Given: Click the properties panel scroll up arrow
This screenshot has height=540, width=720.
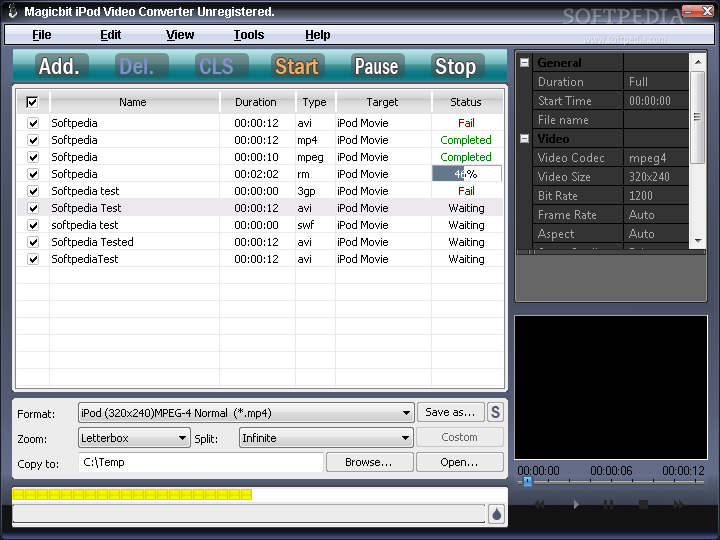Looking at the screenshot, I should [698, 62].
